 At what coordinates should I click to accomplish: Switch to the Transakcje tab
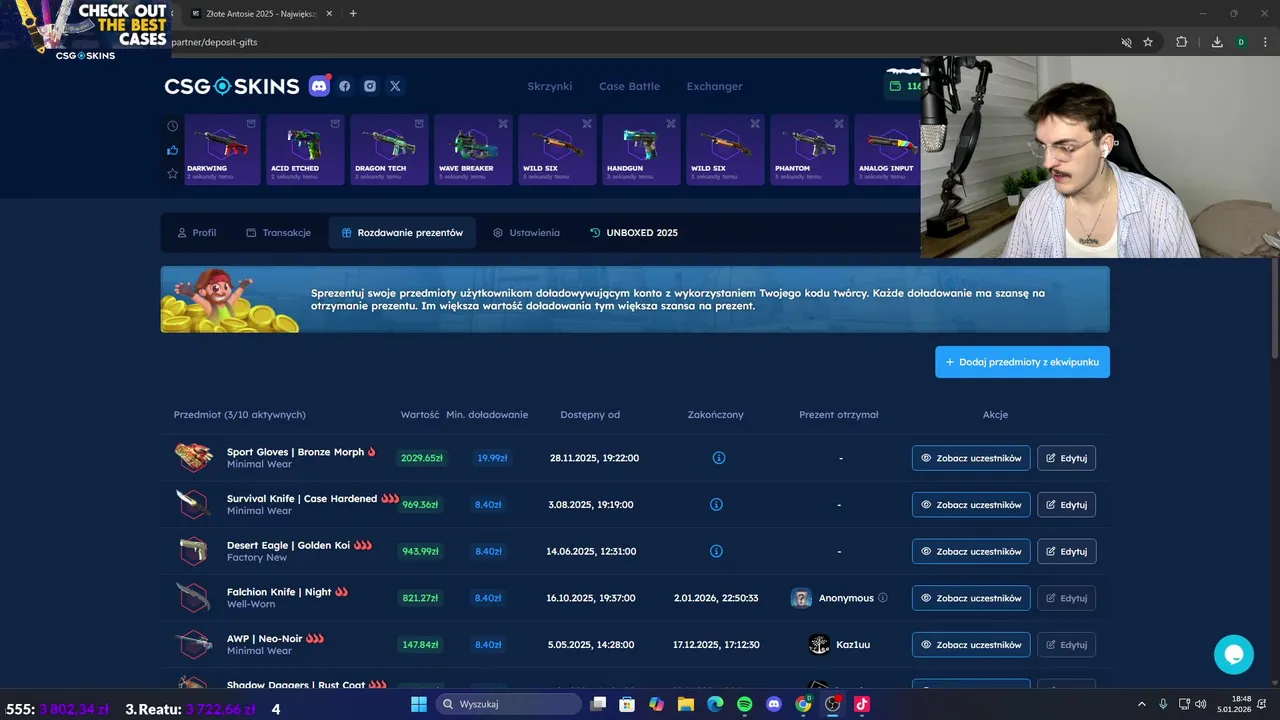point(278,233)
